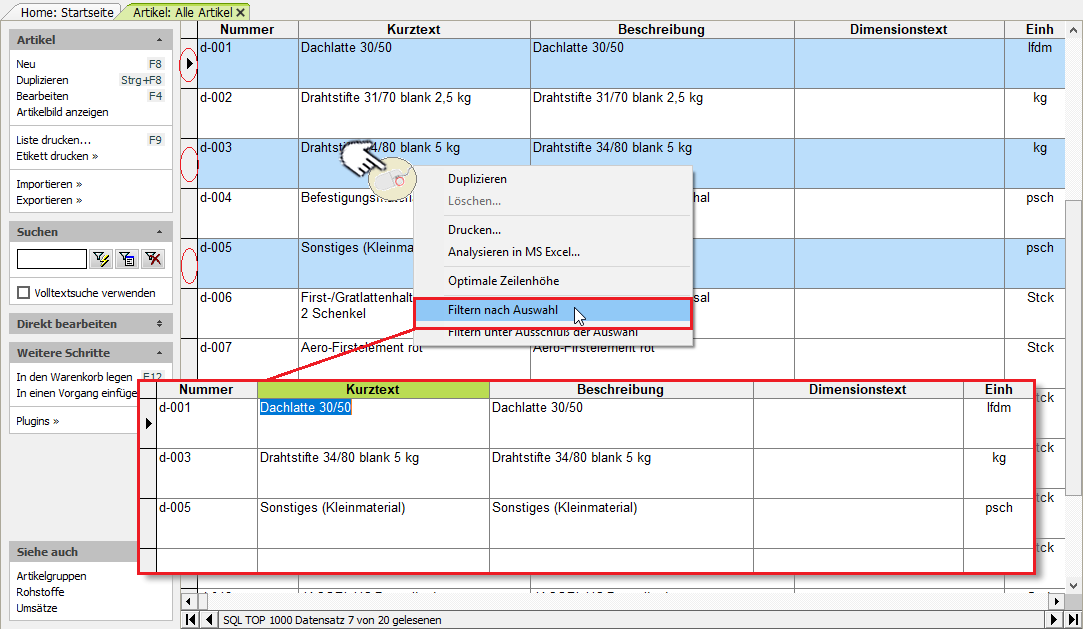Close the 'Artikel: Alle Artikel' tab

tap(241, 12)
